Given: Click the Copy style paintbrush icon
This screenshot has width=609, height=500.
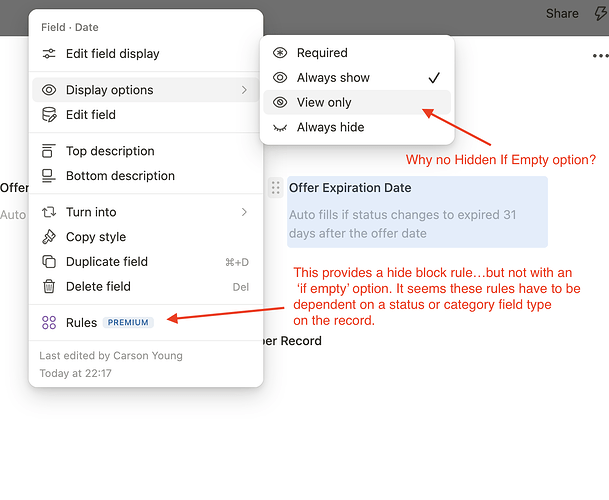Looking at the screenshot, I should pyautogui.click(x=49, y=237).
